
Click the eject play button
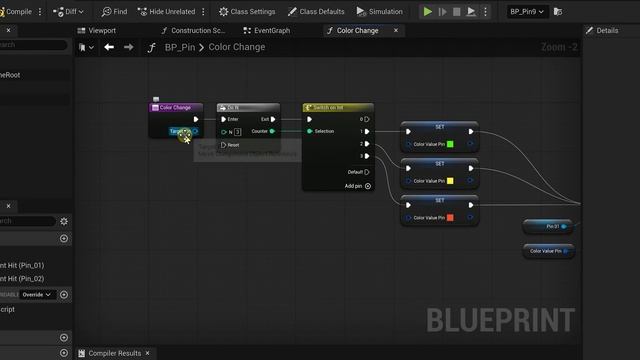coord(471,12)
